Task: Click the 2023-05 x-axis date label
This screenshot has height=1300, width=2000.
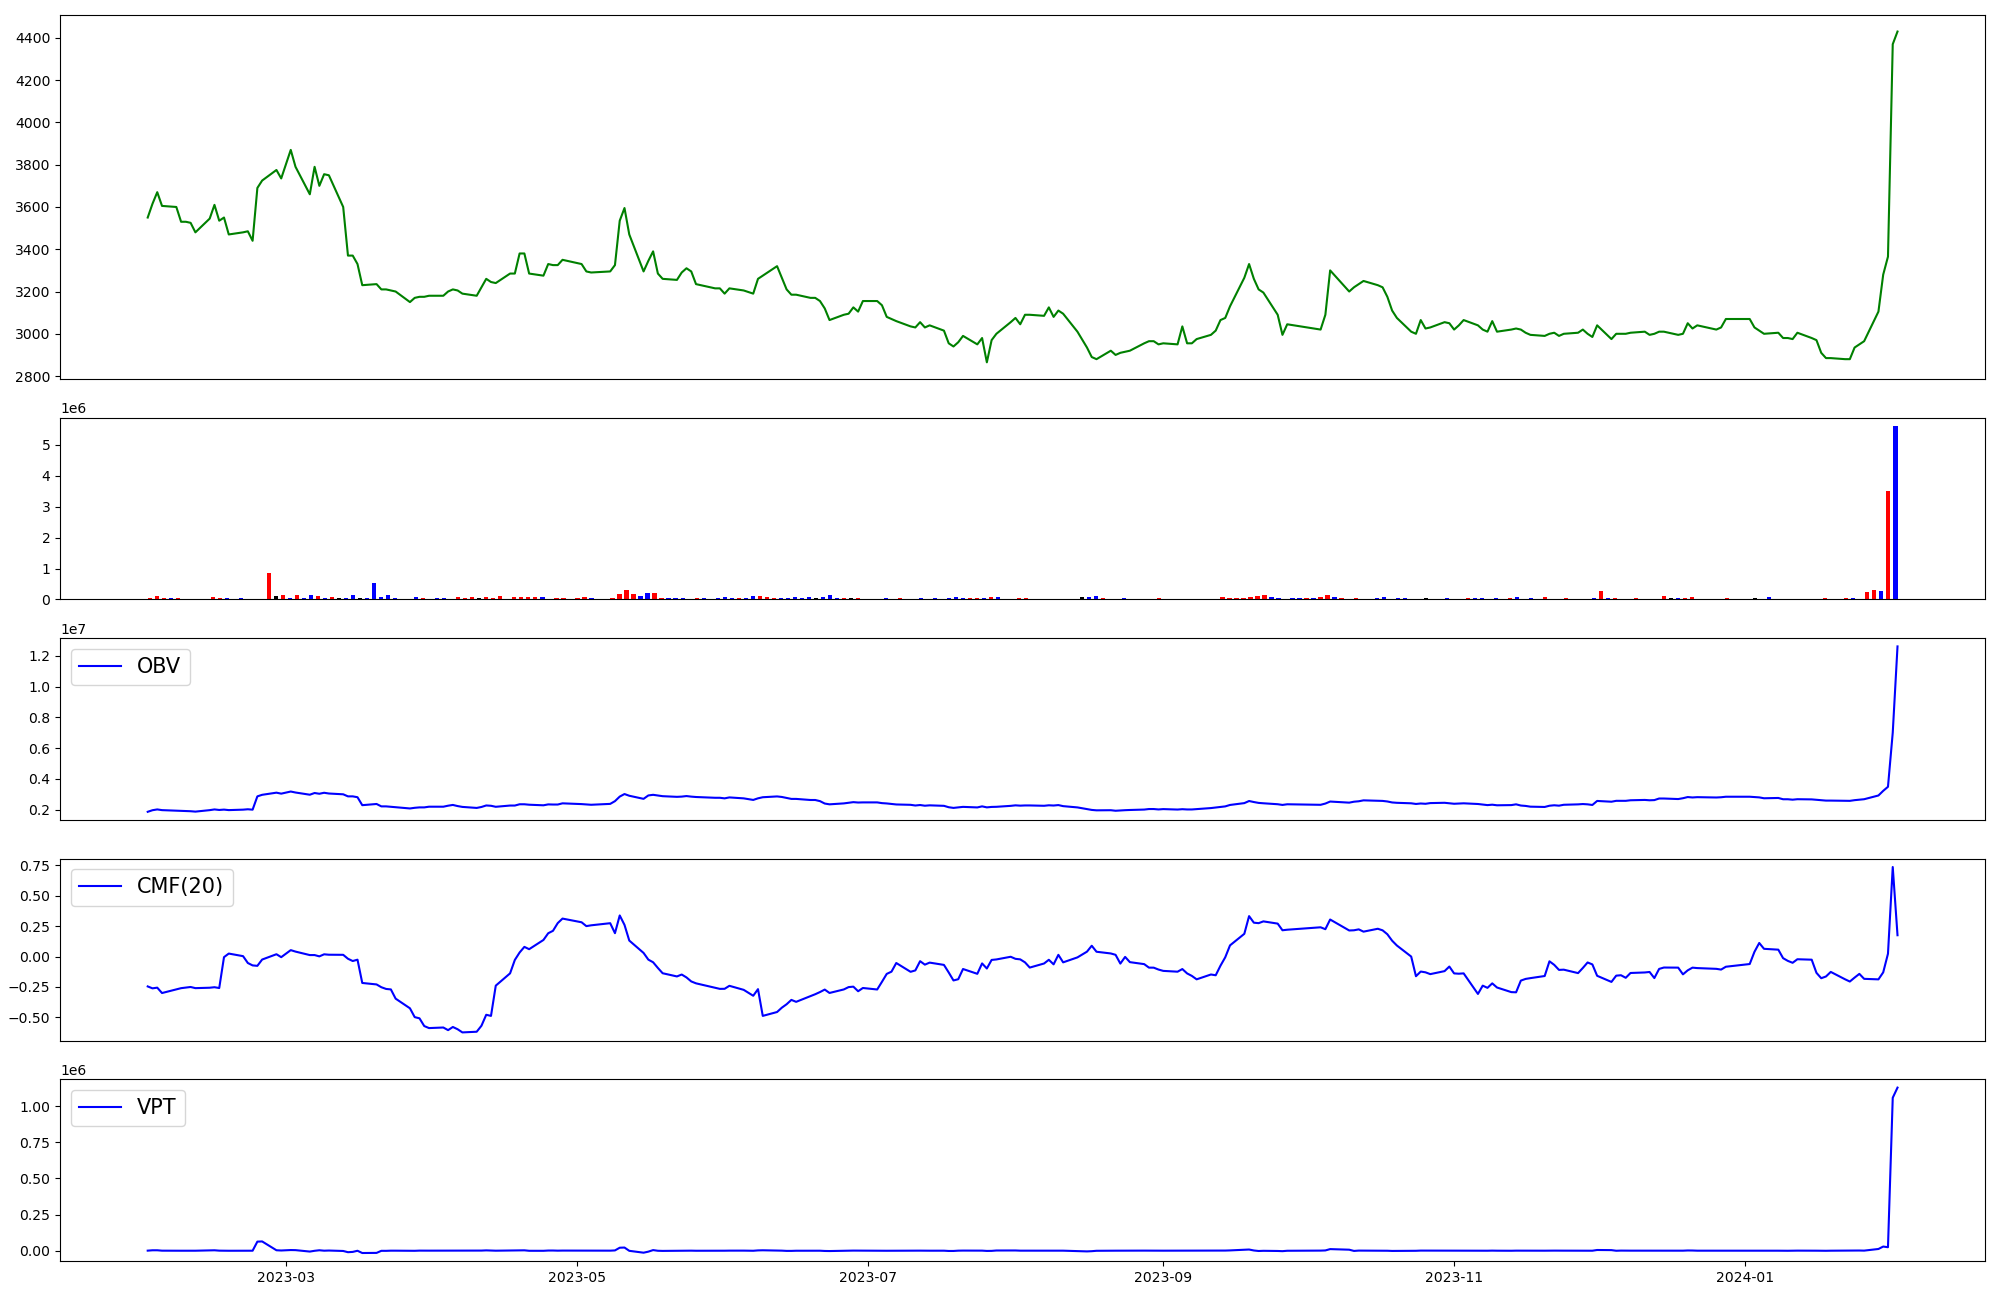Action: pos(577,1277)
